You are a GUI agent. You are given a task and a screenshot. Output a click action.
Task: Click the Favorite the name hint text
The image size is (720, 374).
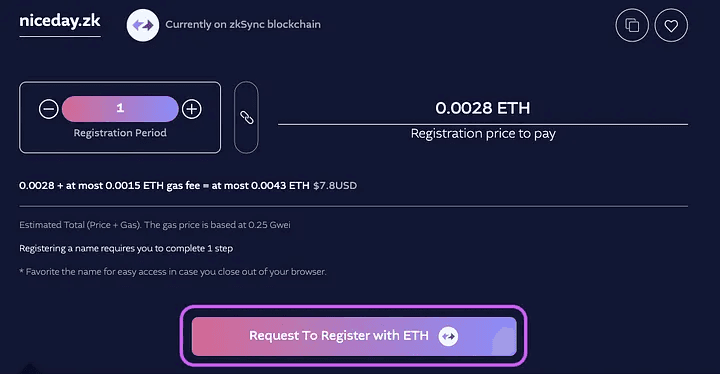coord(173,272)
